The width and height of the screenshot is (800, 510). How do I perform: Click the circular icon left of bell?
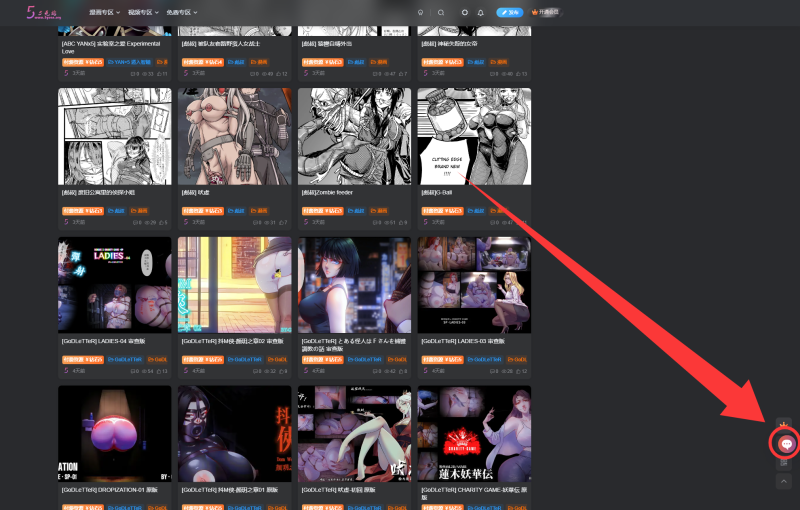(x=464, y=13)
